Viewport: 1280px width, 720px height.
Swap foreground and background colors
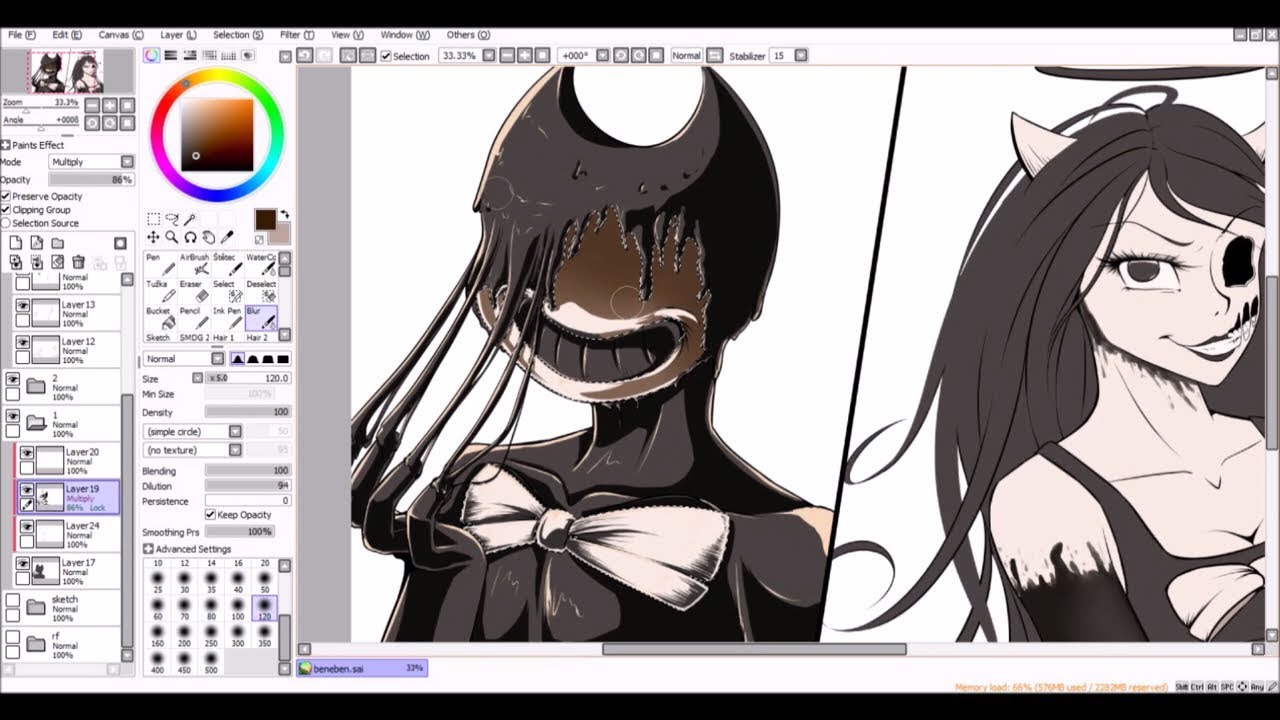click(285, 214)
